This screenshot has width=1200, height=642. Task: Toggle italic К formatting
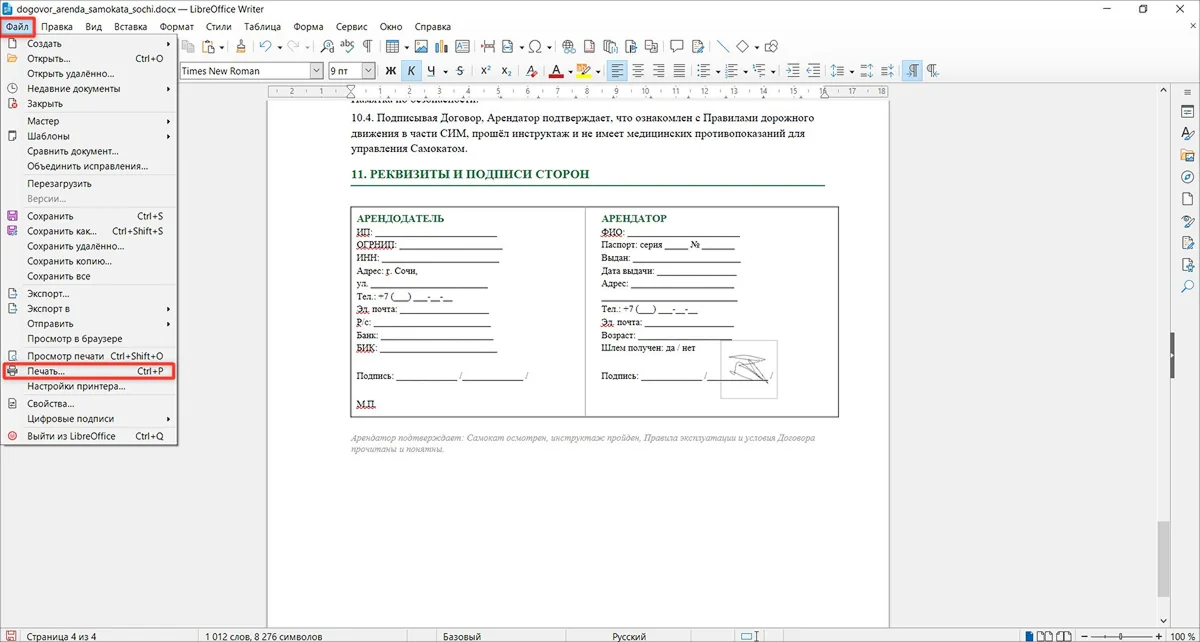[x=411, y=71]
